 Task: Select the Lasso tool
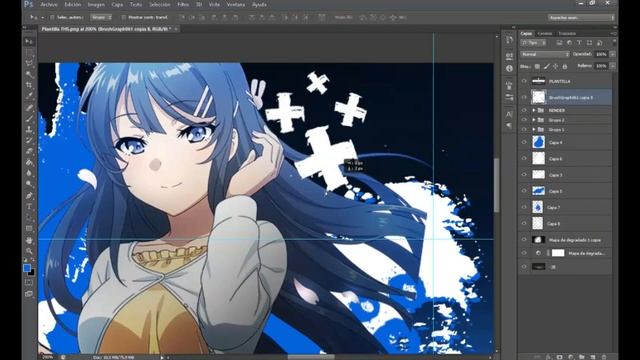pos(29,63)
